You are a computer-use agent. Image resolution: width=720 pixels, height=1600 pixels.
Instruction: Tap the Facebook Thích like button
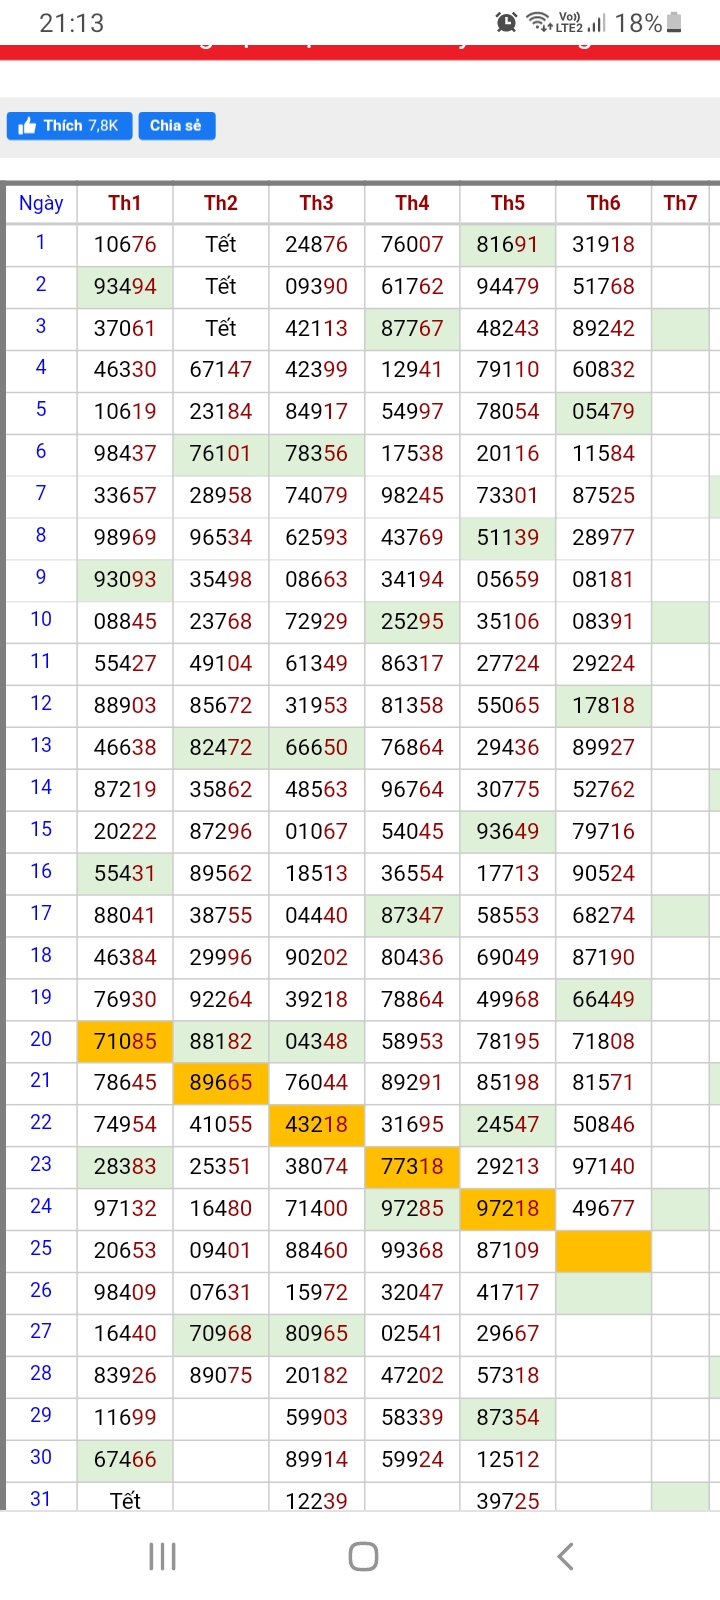coord(69,126)
